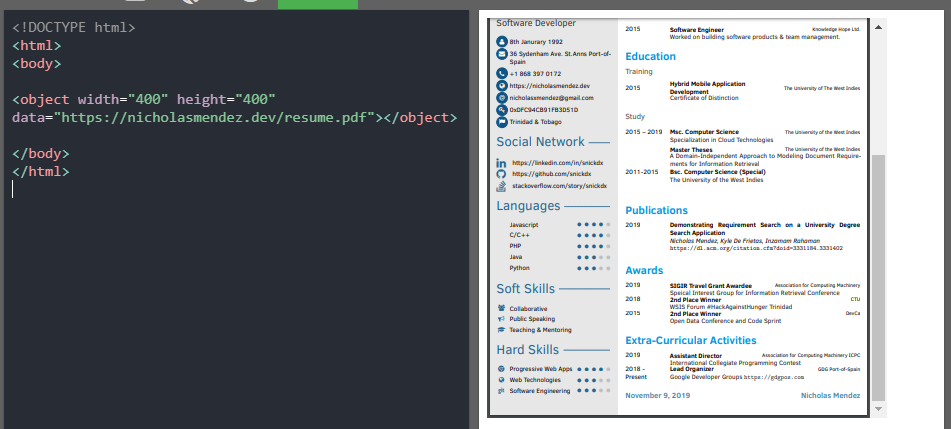Click the Nicholas Mendez signature text
Image resolution: width=951 pixels, height=429 pixels.
(x=830, y=396)
